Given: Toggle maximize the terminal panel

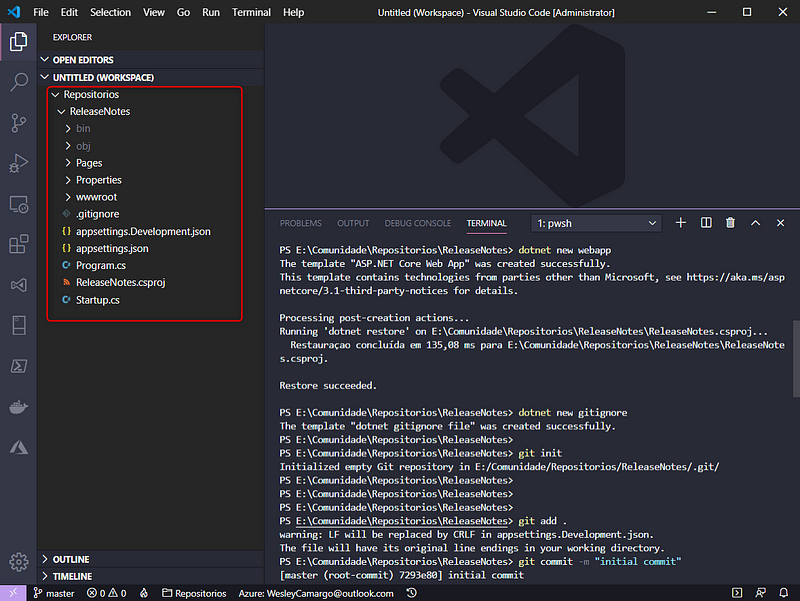Looking at the screenshot, I should coord(756,223).
